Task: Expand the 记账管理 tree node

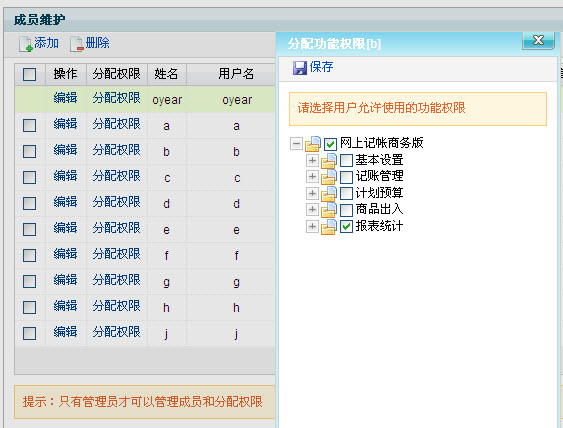Action: (x=312, y=176)
